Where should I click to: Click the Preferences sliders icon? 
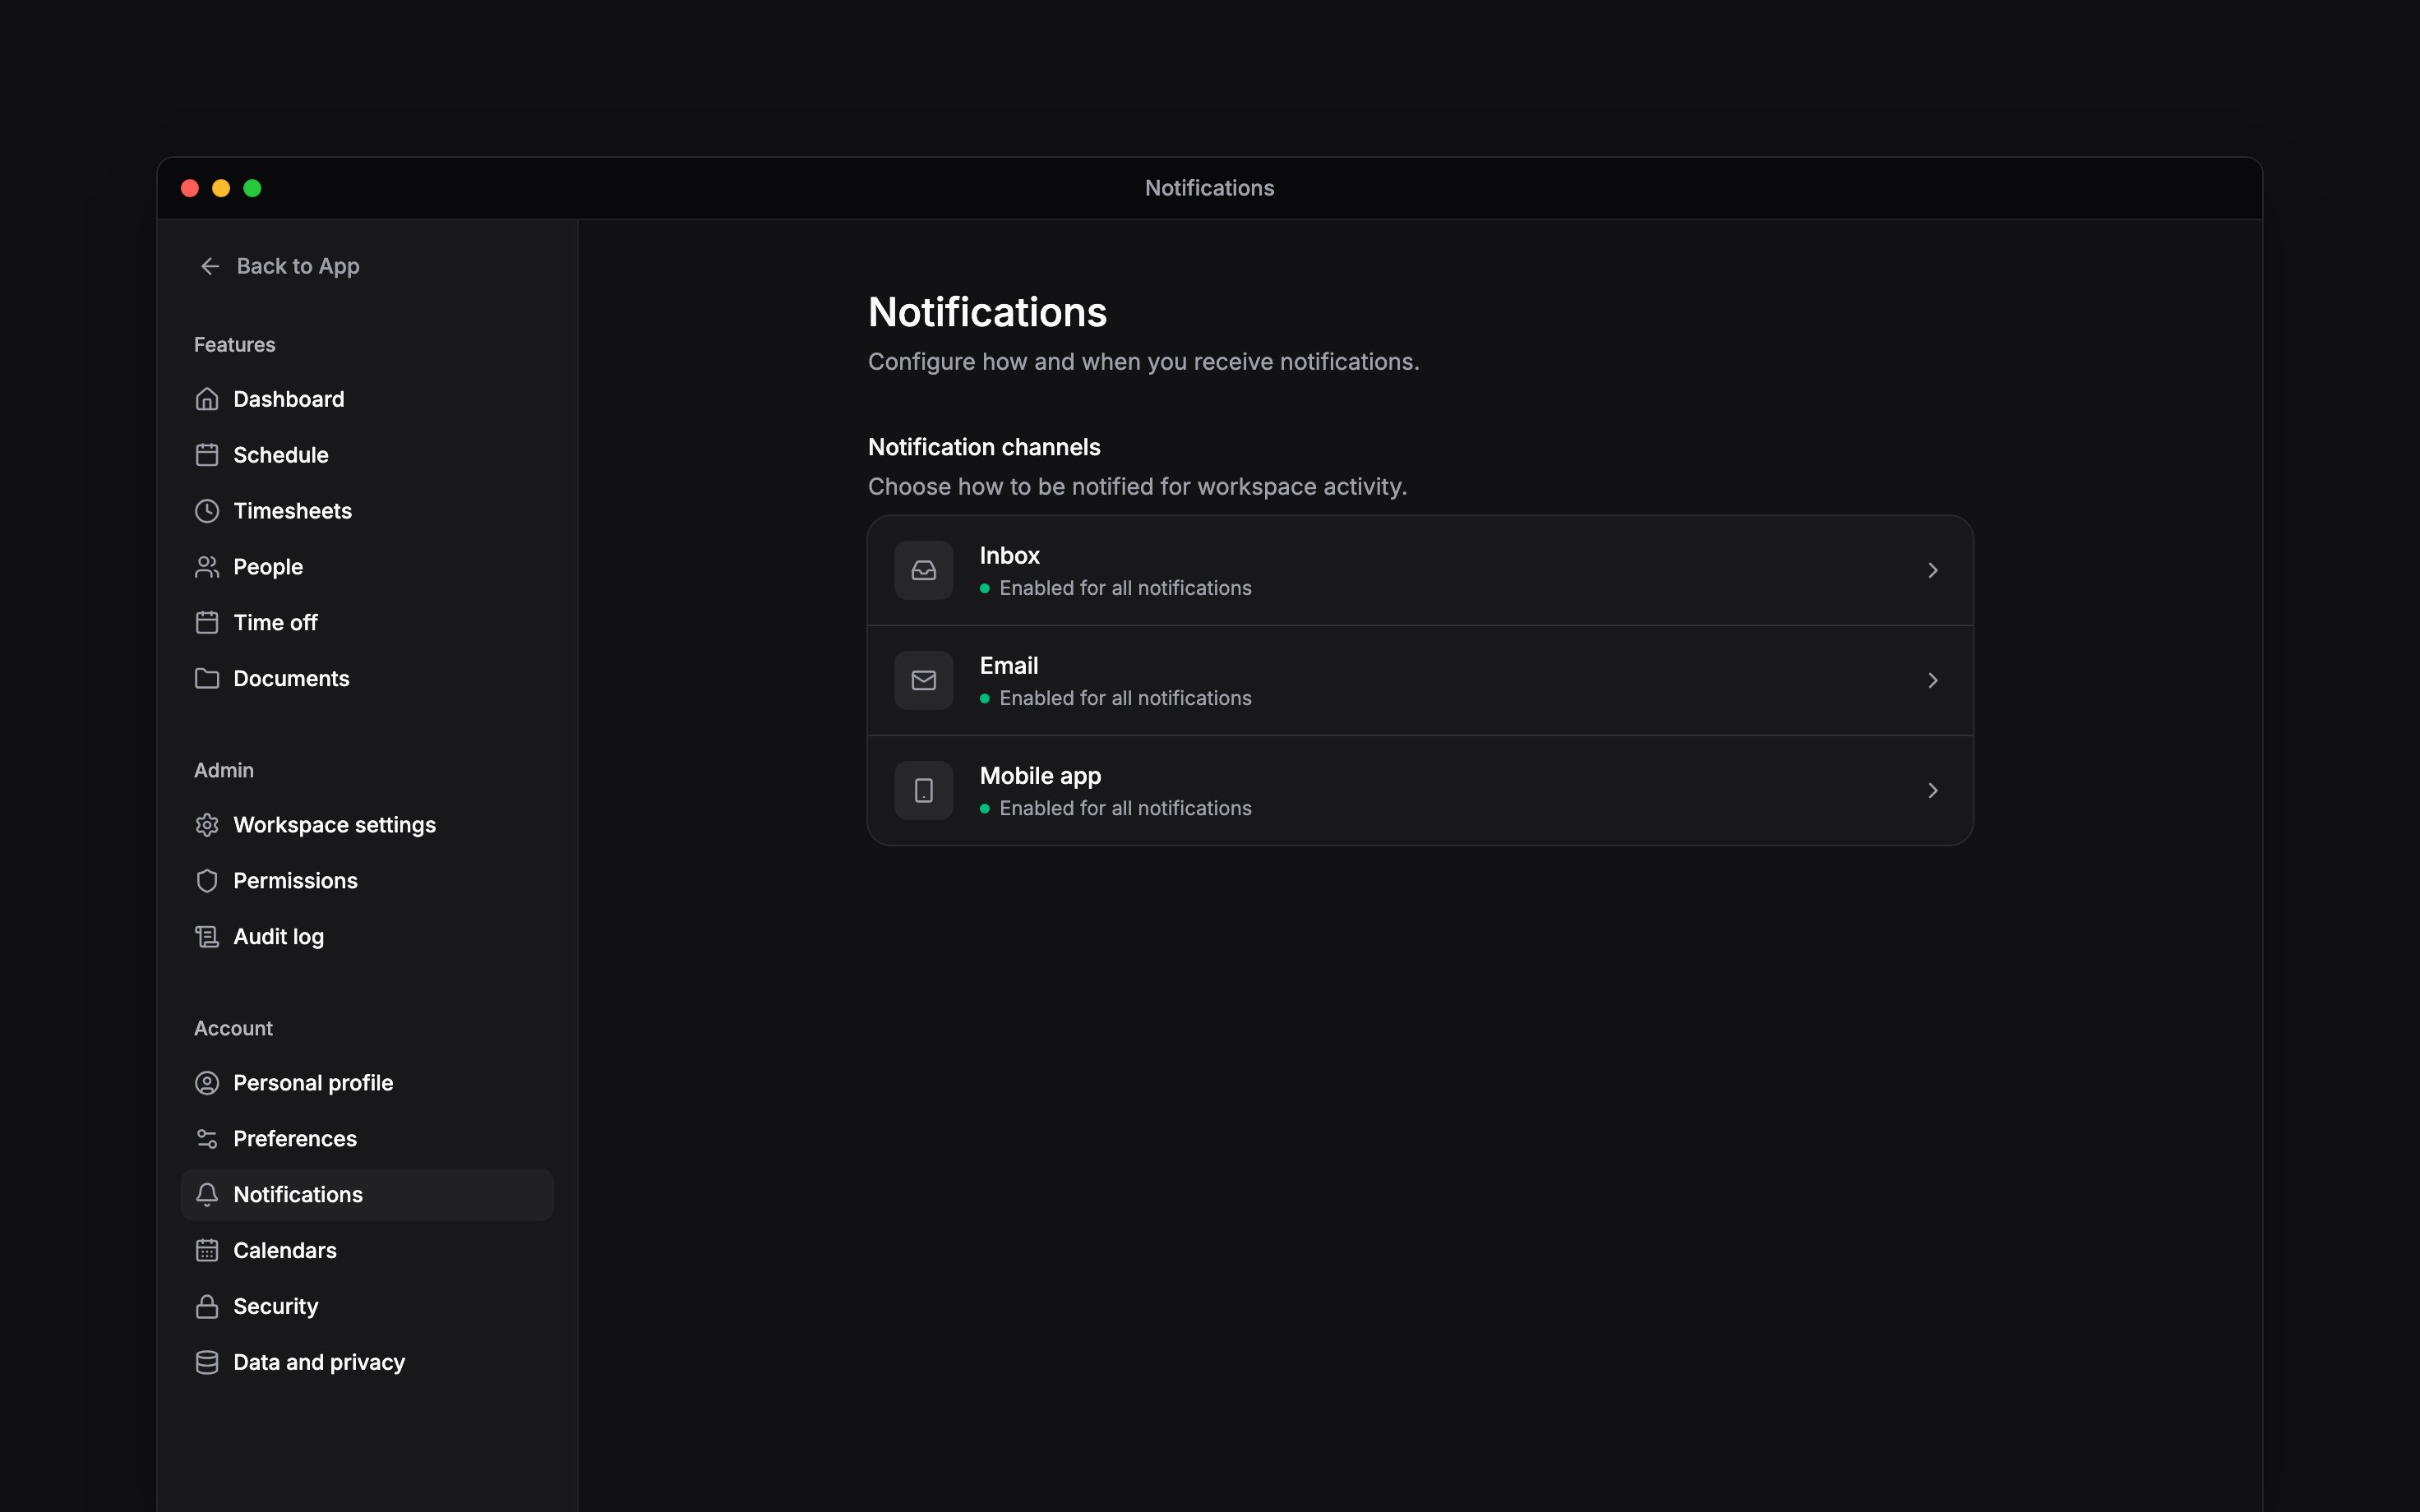[x=207, y=1139]
